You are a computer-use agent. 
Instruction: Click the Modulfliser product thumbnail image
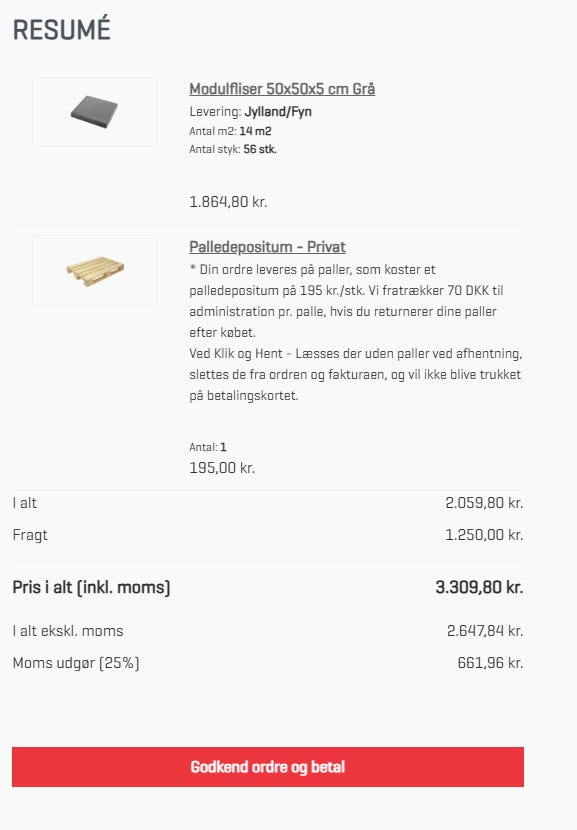(96, 111)
